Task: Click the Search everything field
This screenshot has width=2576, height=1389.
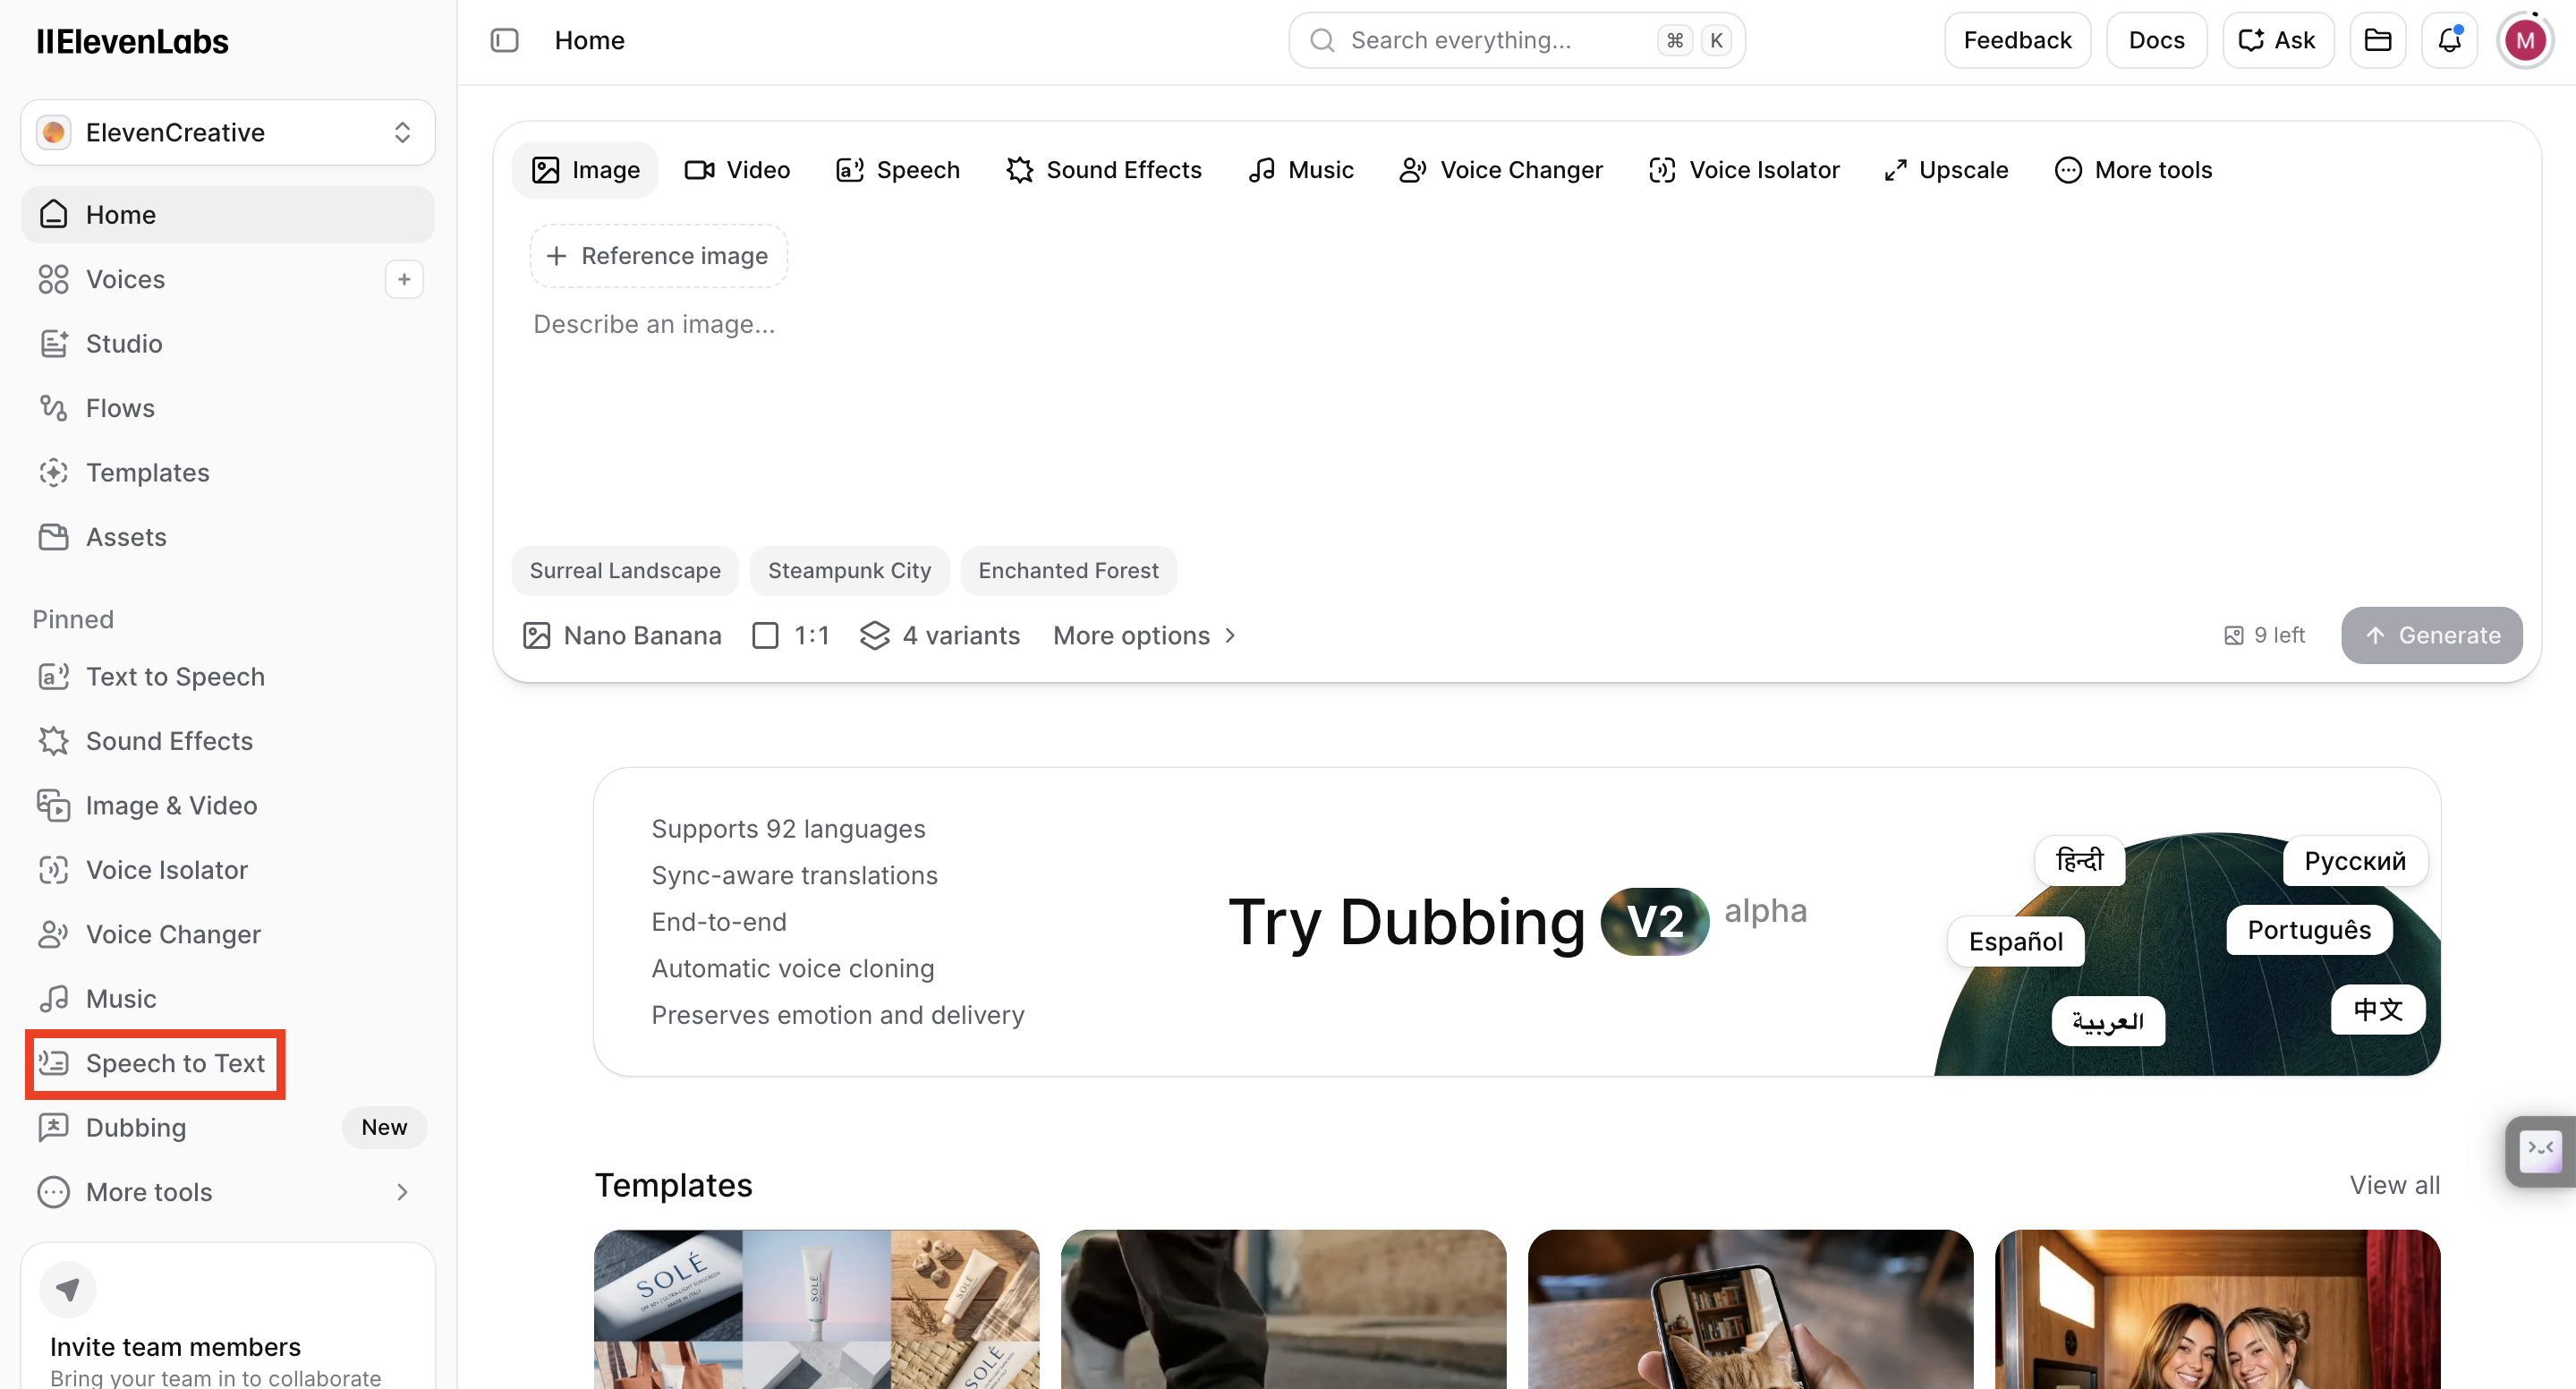Action: click(x=1517, y=40)
